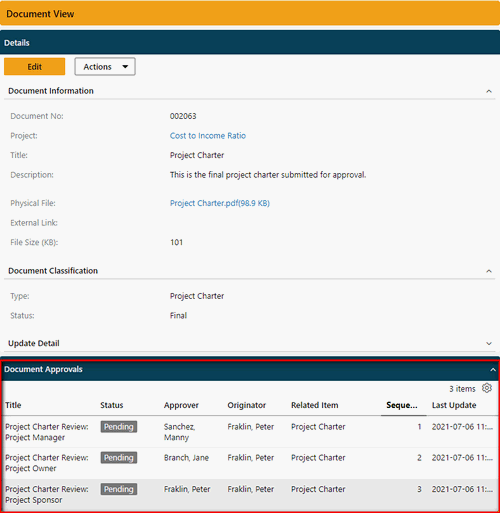Select the Project Owner review row
500x513 pixels.
point(250,463)
